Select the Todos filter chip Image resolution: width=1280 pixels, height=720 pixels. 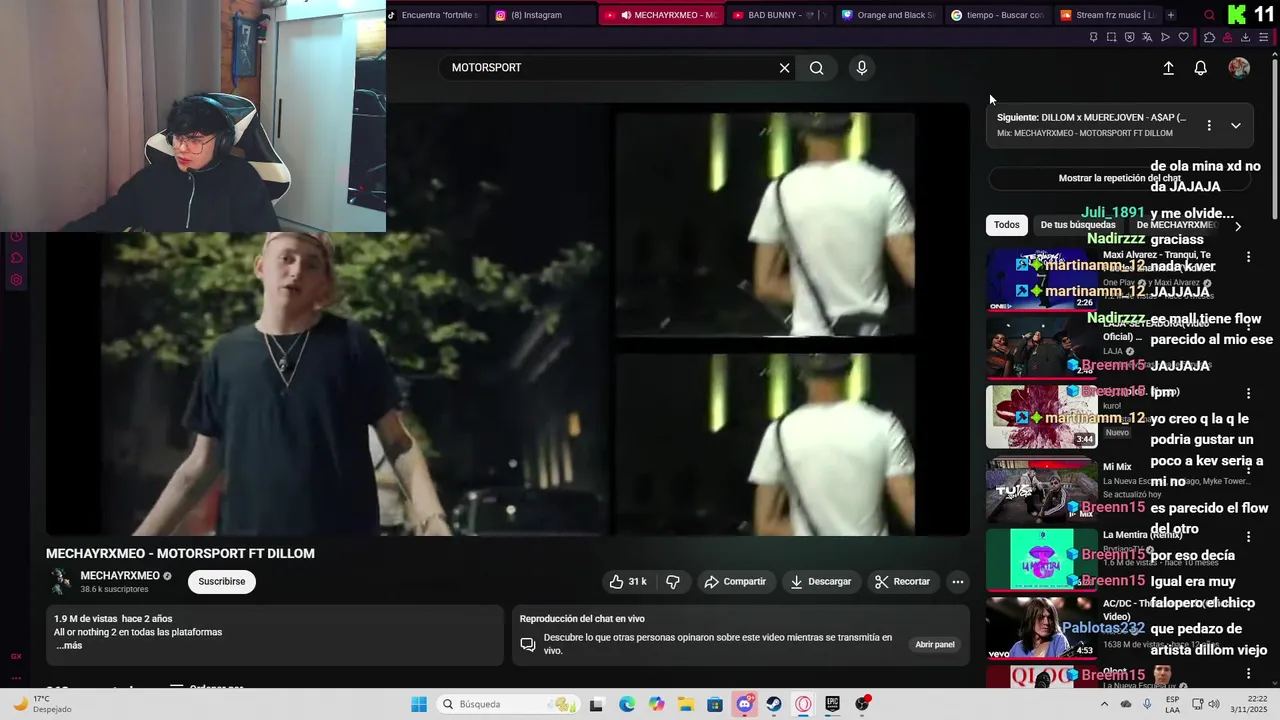[x=1007, y=225]
